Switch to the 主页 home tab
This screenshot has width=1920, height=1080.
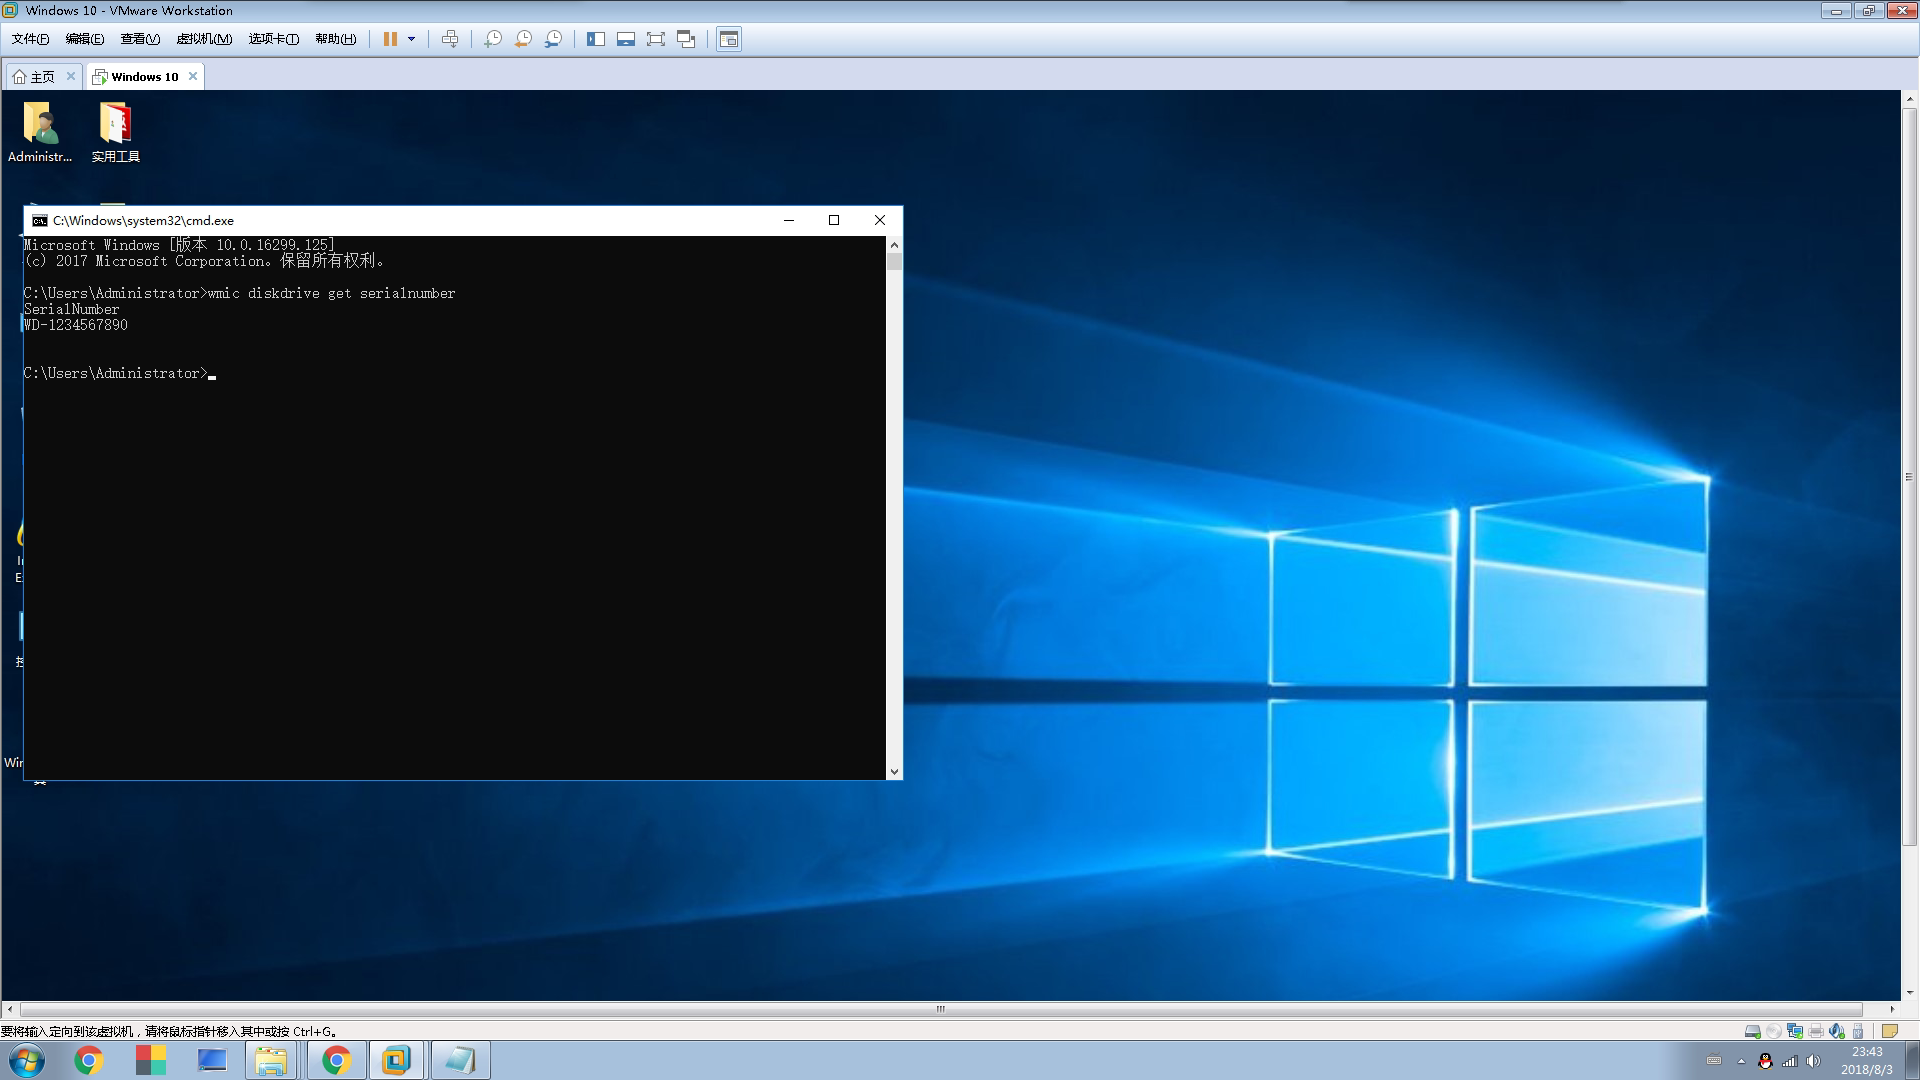coord(42,77)
